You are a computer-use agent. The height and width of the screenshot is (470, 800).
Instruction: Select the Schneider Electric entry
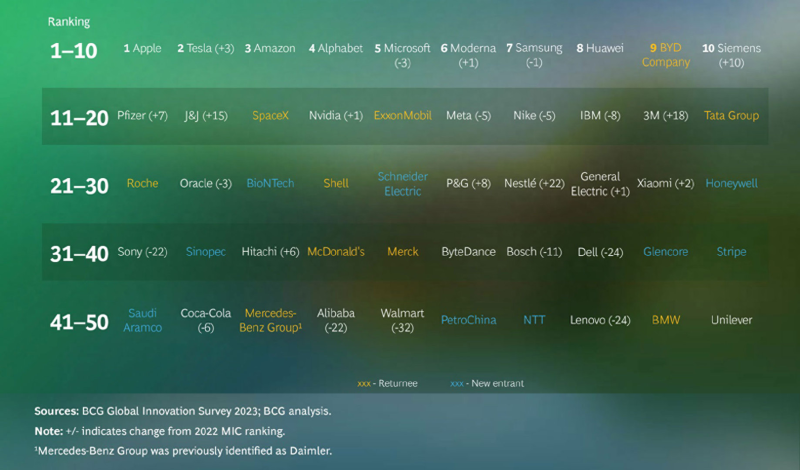pos(402,184)
